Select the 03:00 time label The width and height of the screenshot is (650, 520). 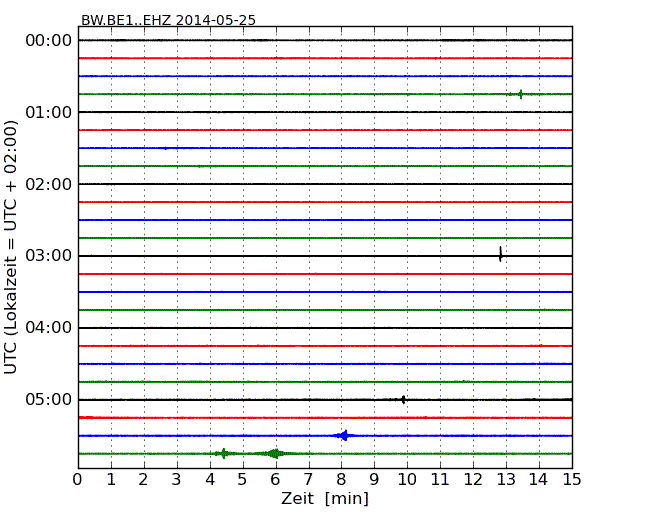coord(49,256)
